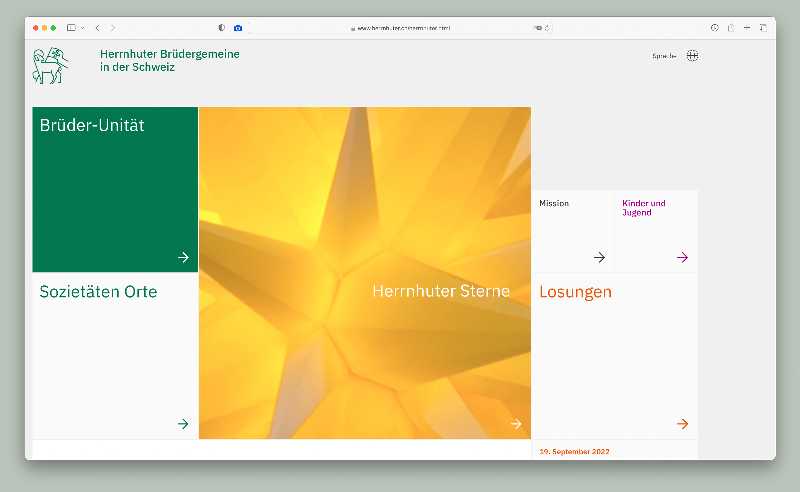
Task: Open the globe language selector icon
Action: point(692,56)
